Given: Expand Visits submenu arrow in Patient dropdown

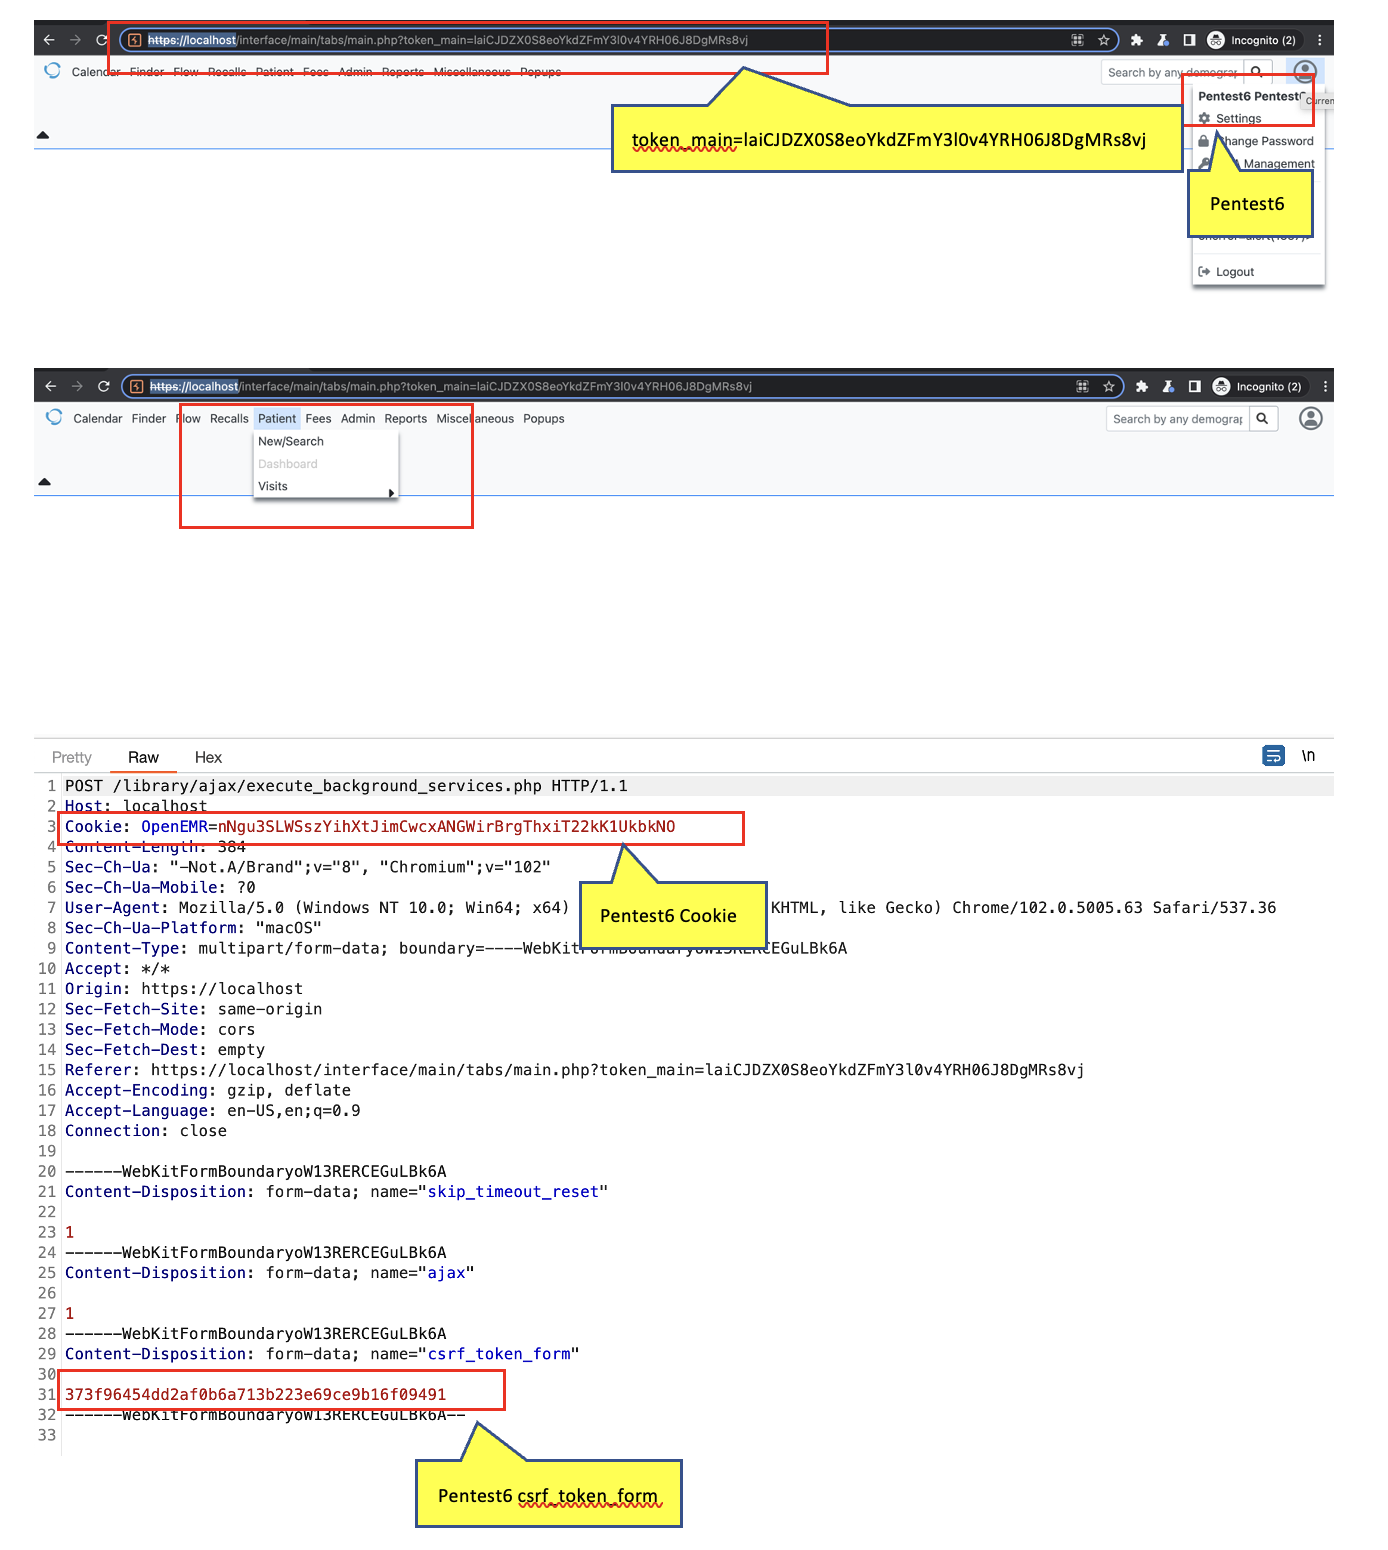Looking at the screenshot, I should [391, 493].
